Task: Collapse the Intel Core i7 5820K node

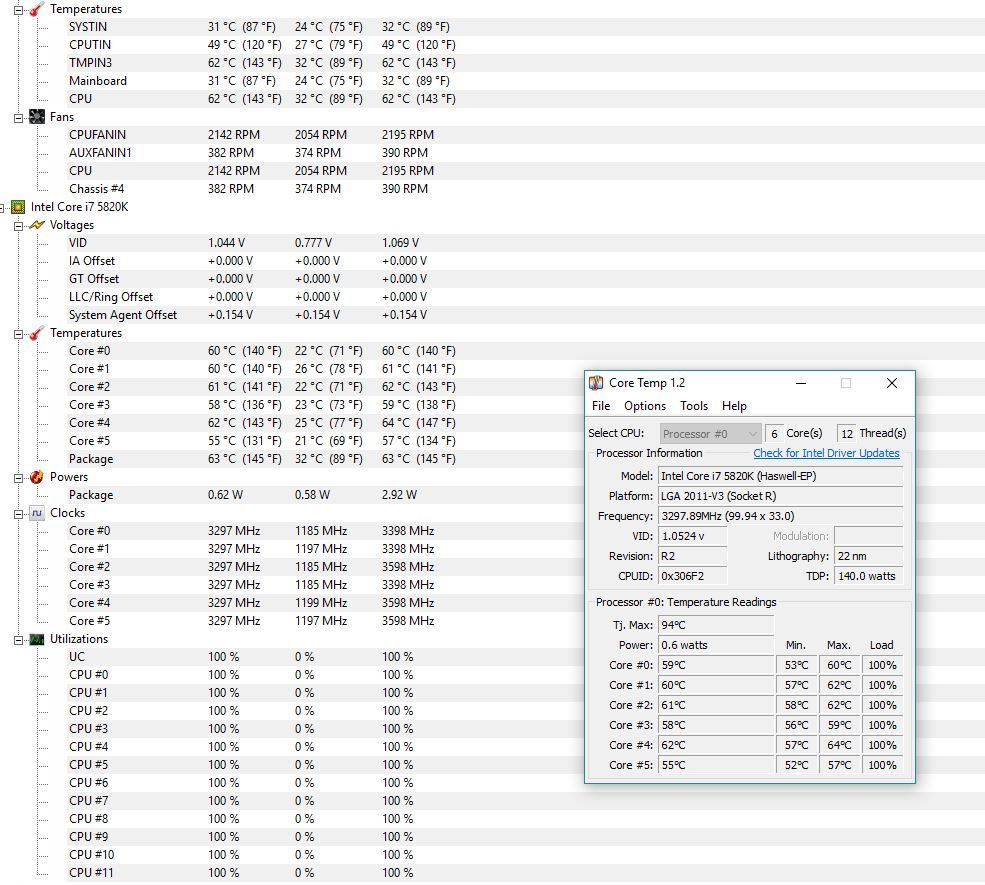Action: pos(2,207)
